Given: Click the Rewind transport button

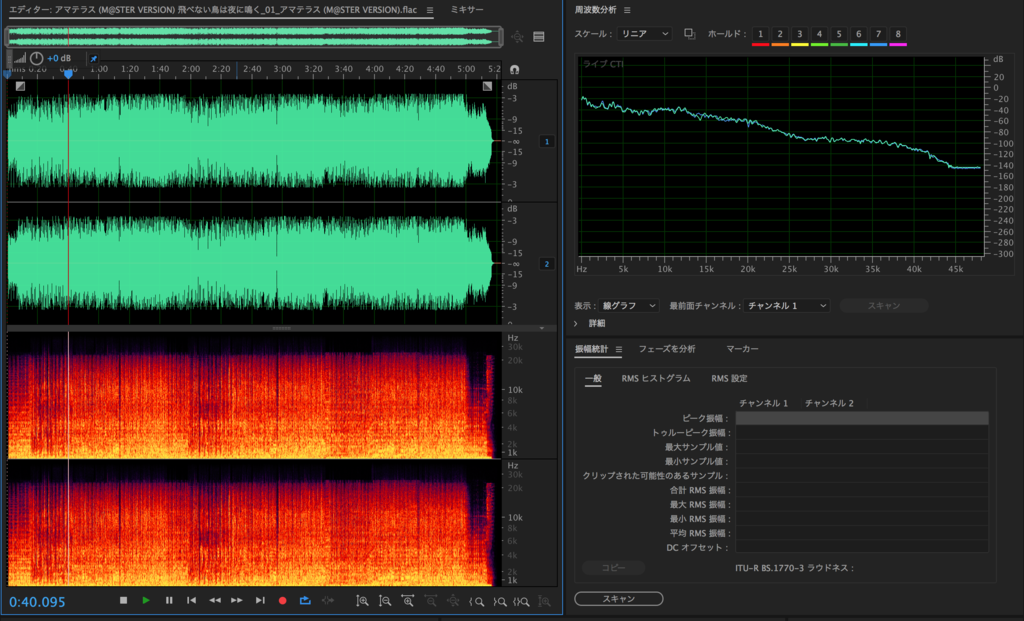Looking at the screenshot, I should (214, 600).
